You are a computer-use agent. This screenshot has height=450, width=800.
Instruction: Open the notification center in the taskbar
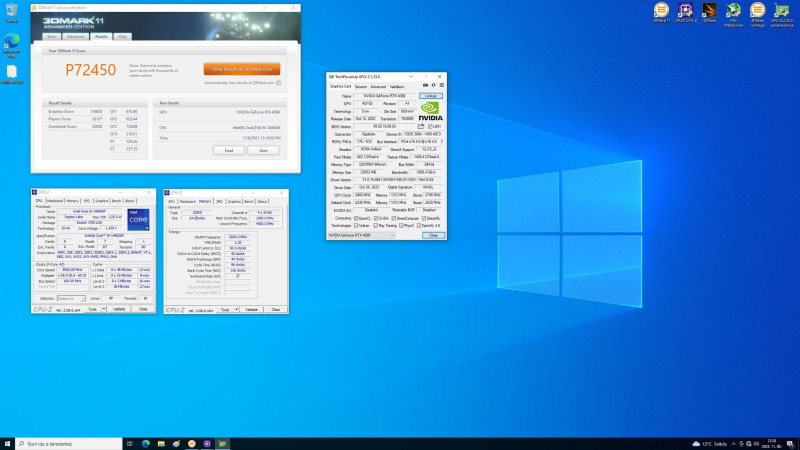click(790, 444)
